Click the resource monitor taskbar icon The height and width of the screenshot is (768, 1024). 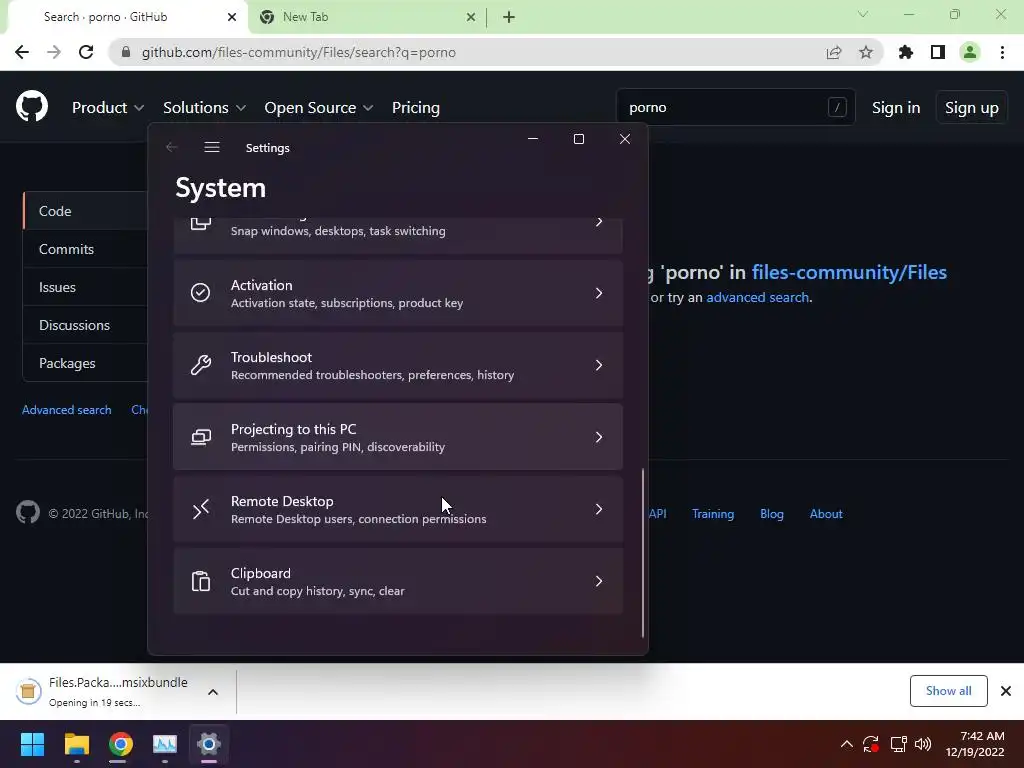click(165, 744)
